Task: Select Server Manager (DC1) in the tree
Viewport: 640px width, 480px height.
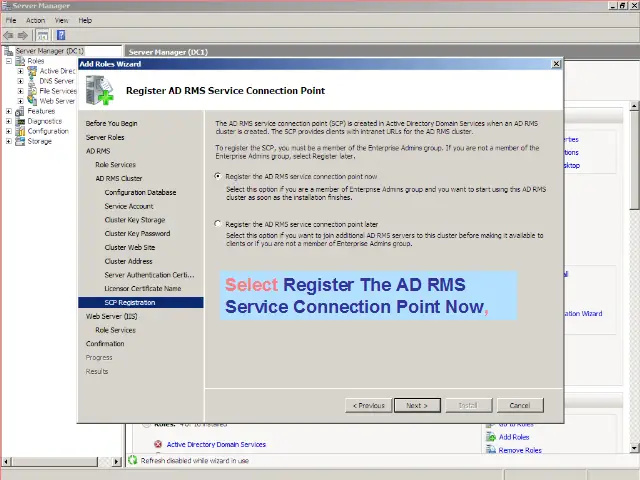Action: (x=49, y=51)
